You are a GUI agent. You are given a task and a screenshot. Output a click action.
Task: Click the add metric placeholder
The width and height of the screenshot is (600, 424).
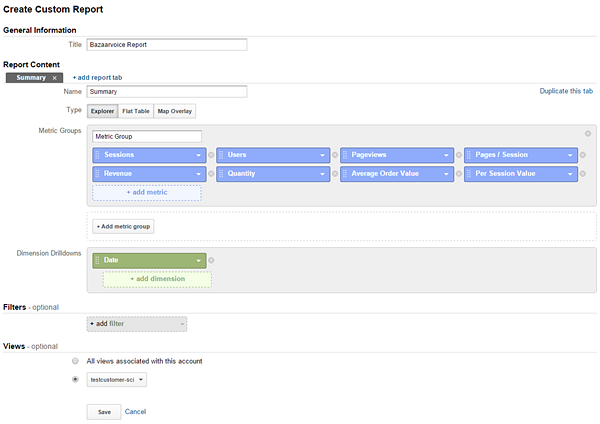pos(147,192)
